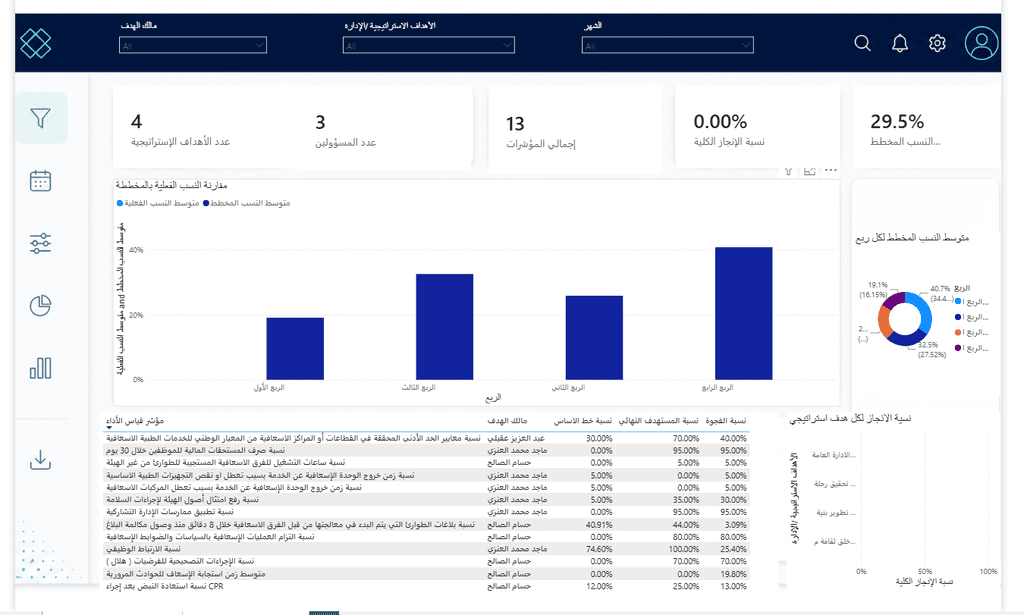Open notifications bell icon
The width and height of the screenshot is (1024, 615).
[x=900, y=43]
